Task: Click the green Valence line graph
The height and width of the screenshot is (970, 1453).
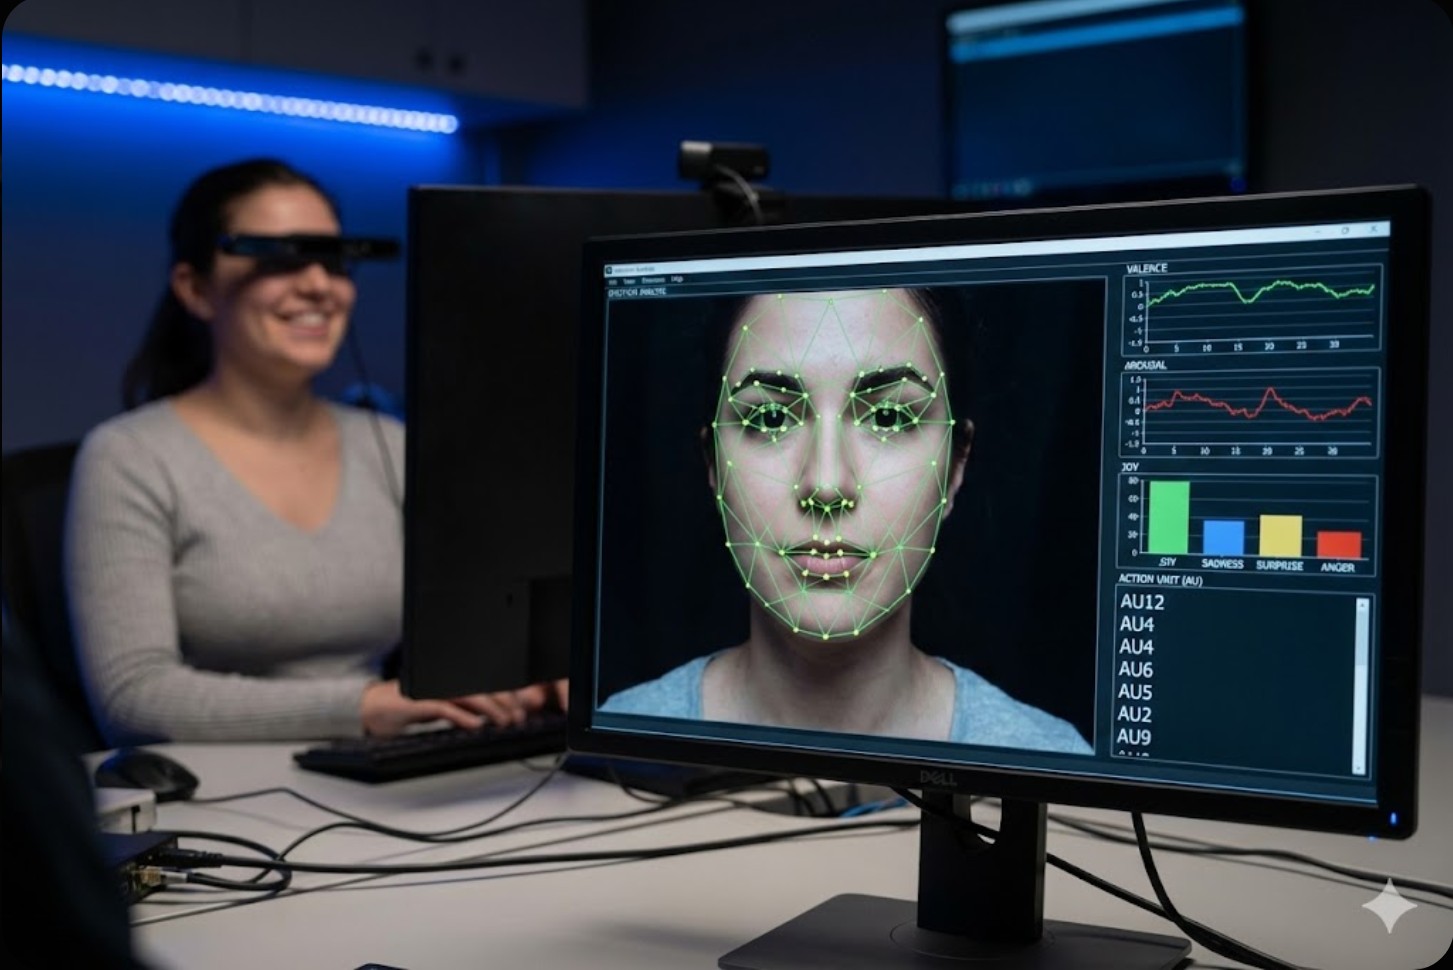Action: (1250, 290)
